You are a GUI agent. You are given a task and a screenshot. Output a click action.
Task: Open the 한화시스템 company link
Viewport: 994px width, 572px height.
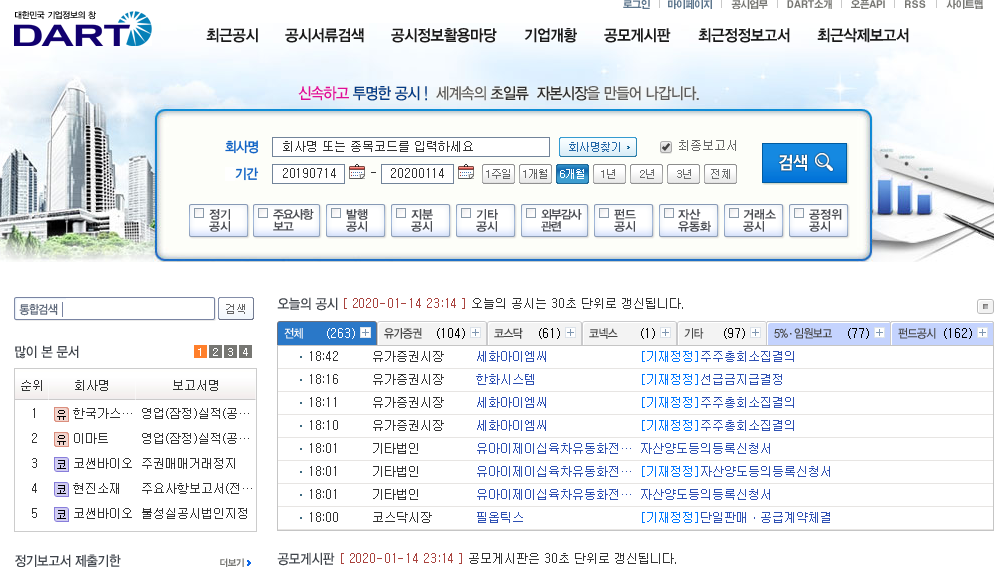[x=505, y=380]
